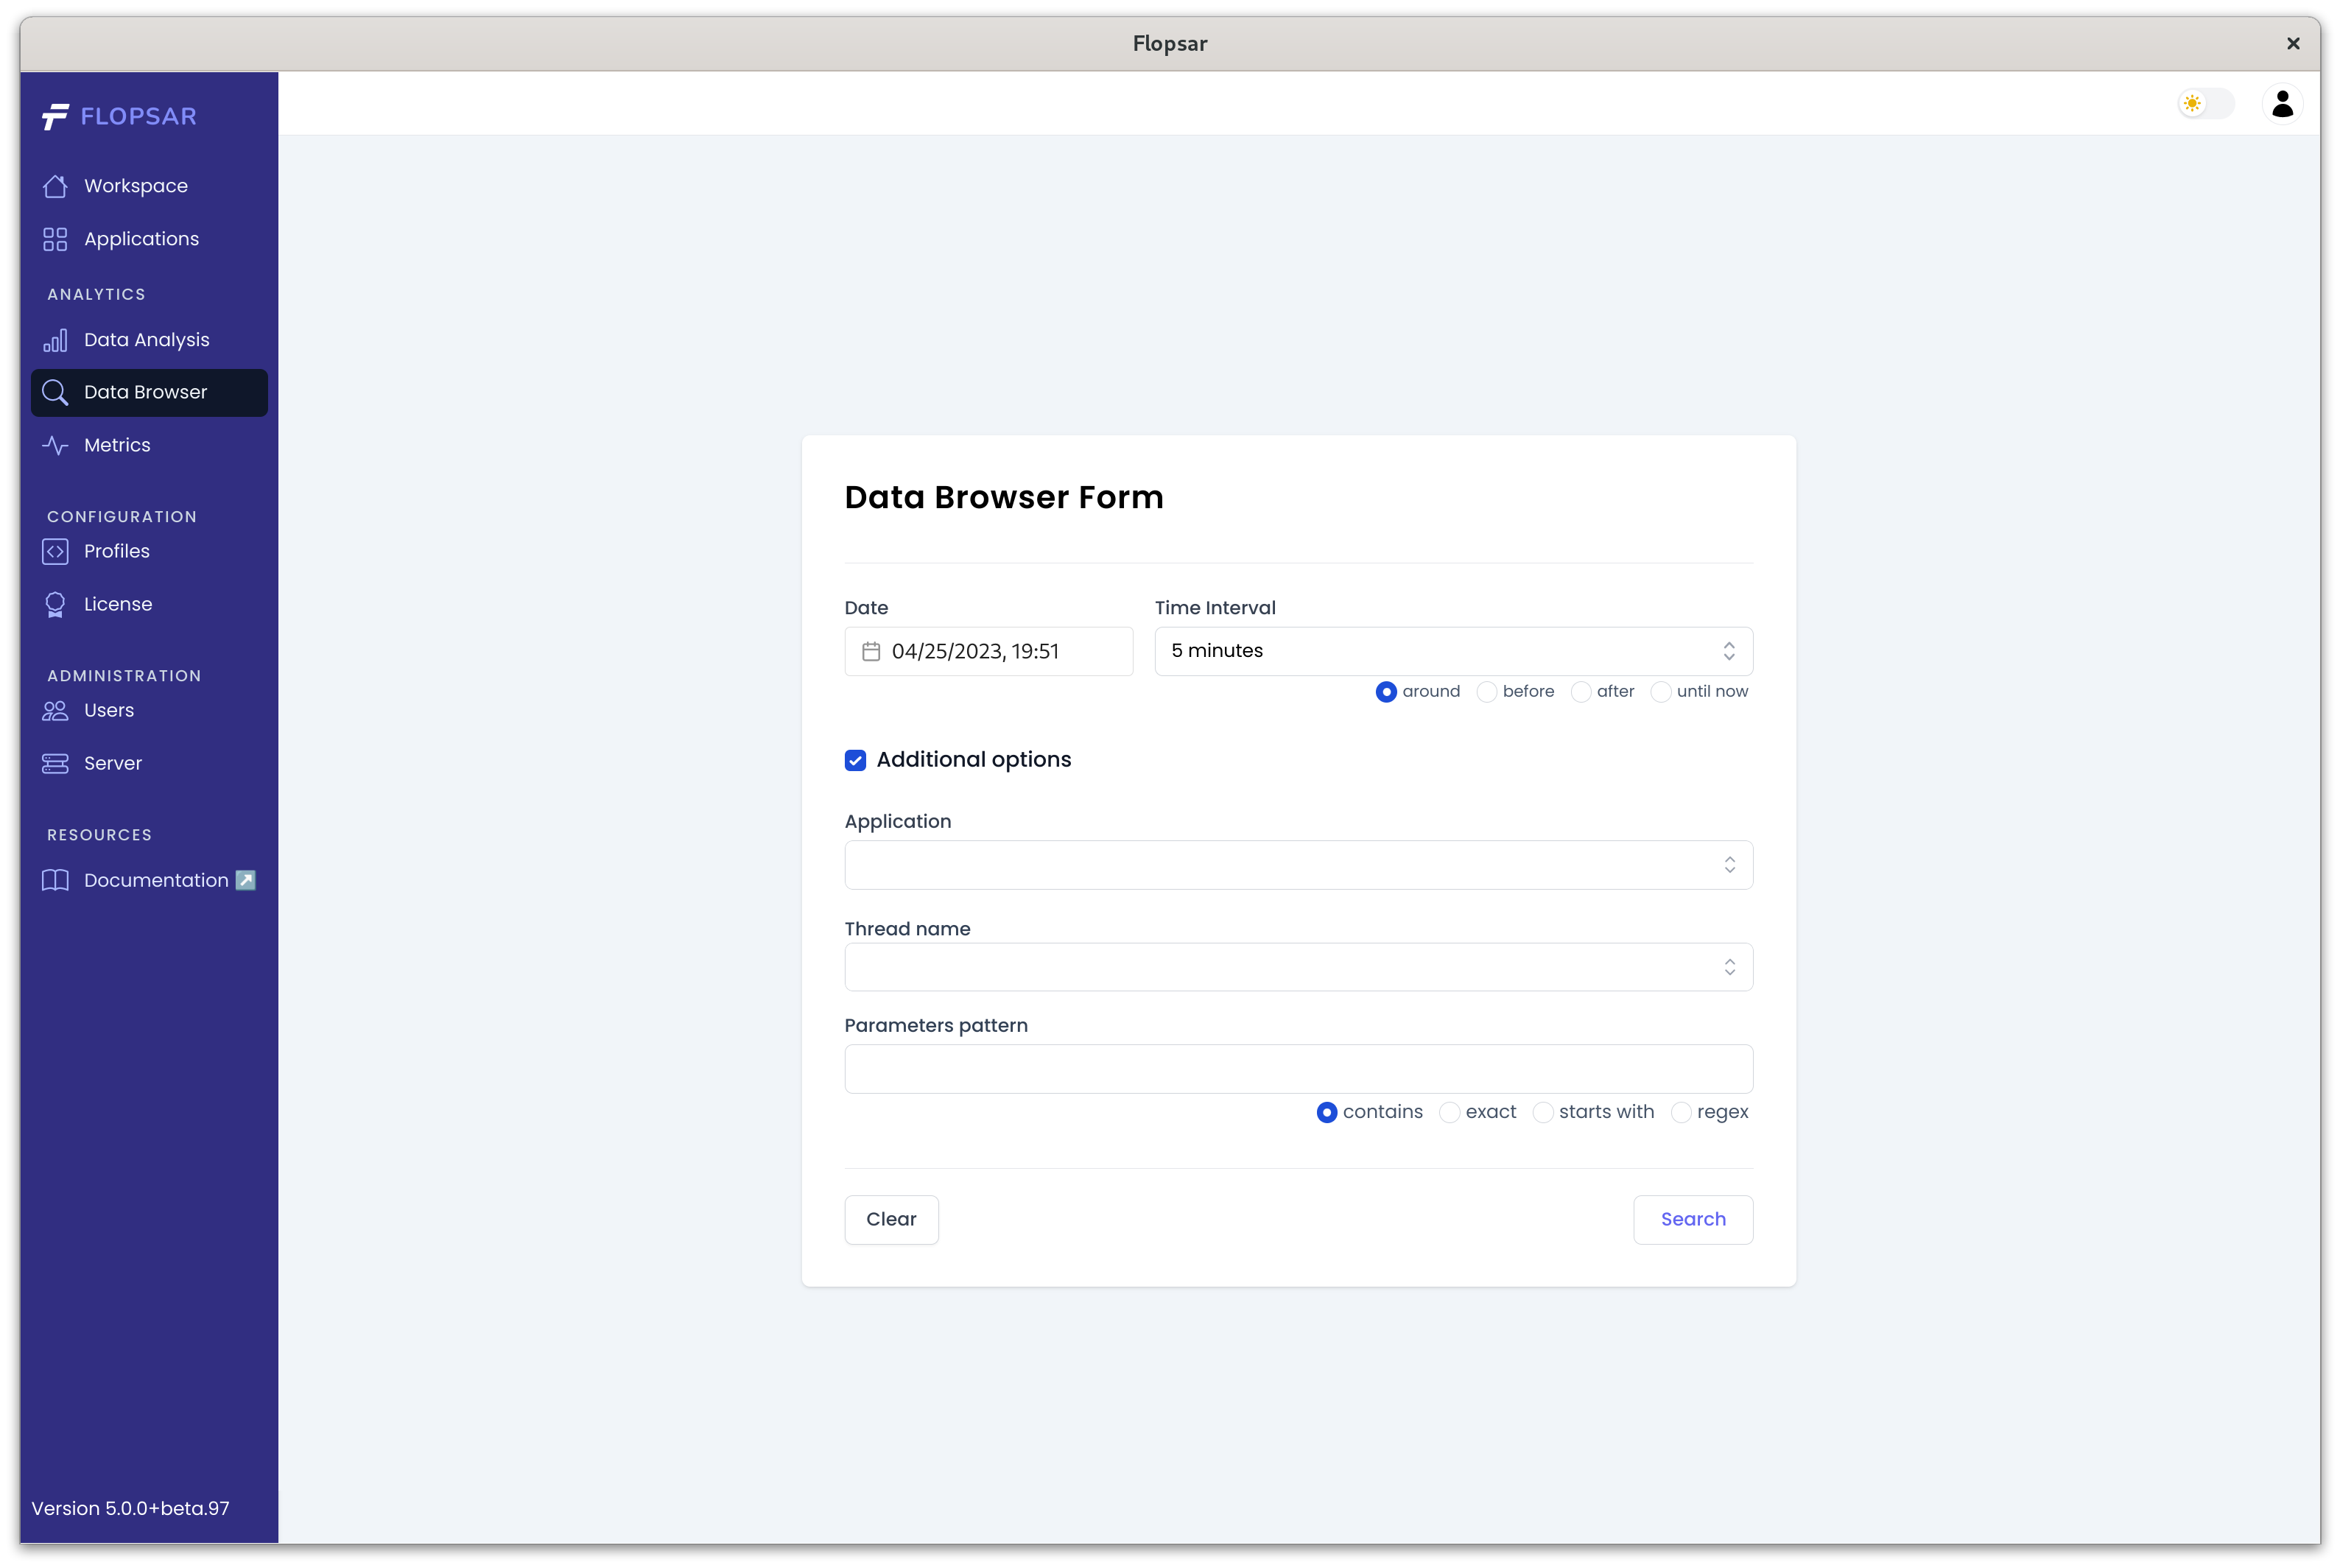Select the 'before' radio option

coord(1487,692)
